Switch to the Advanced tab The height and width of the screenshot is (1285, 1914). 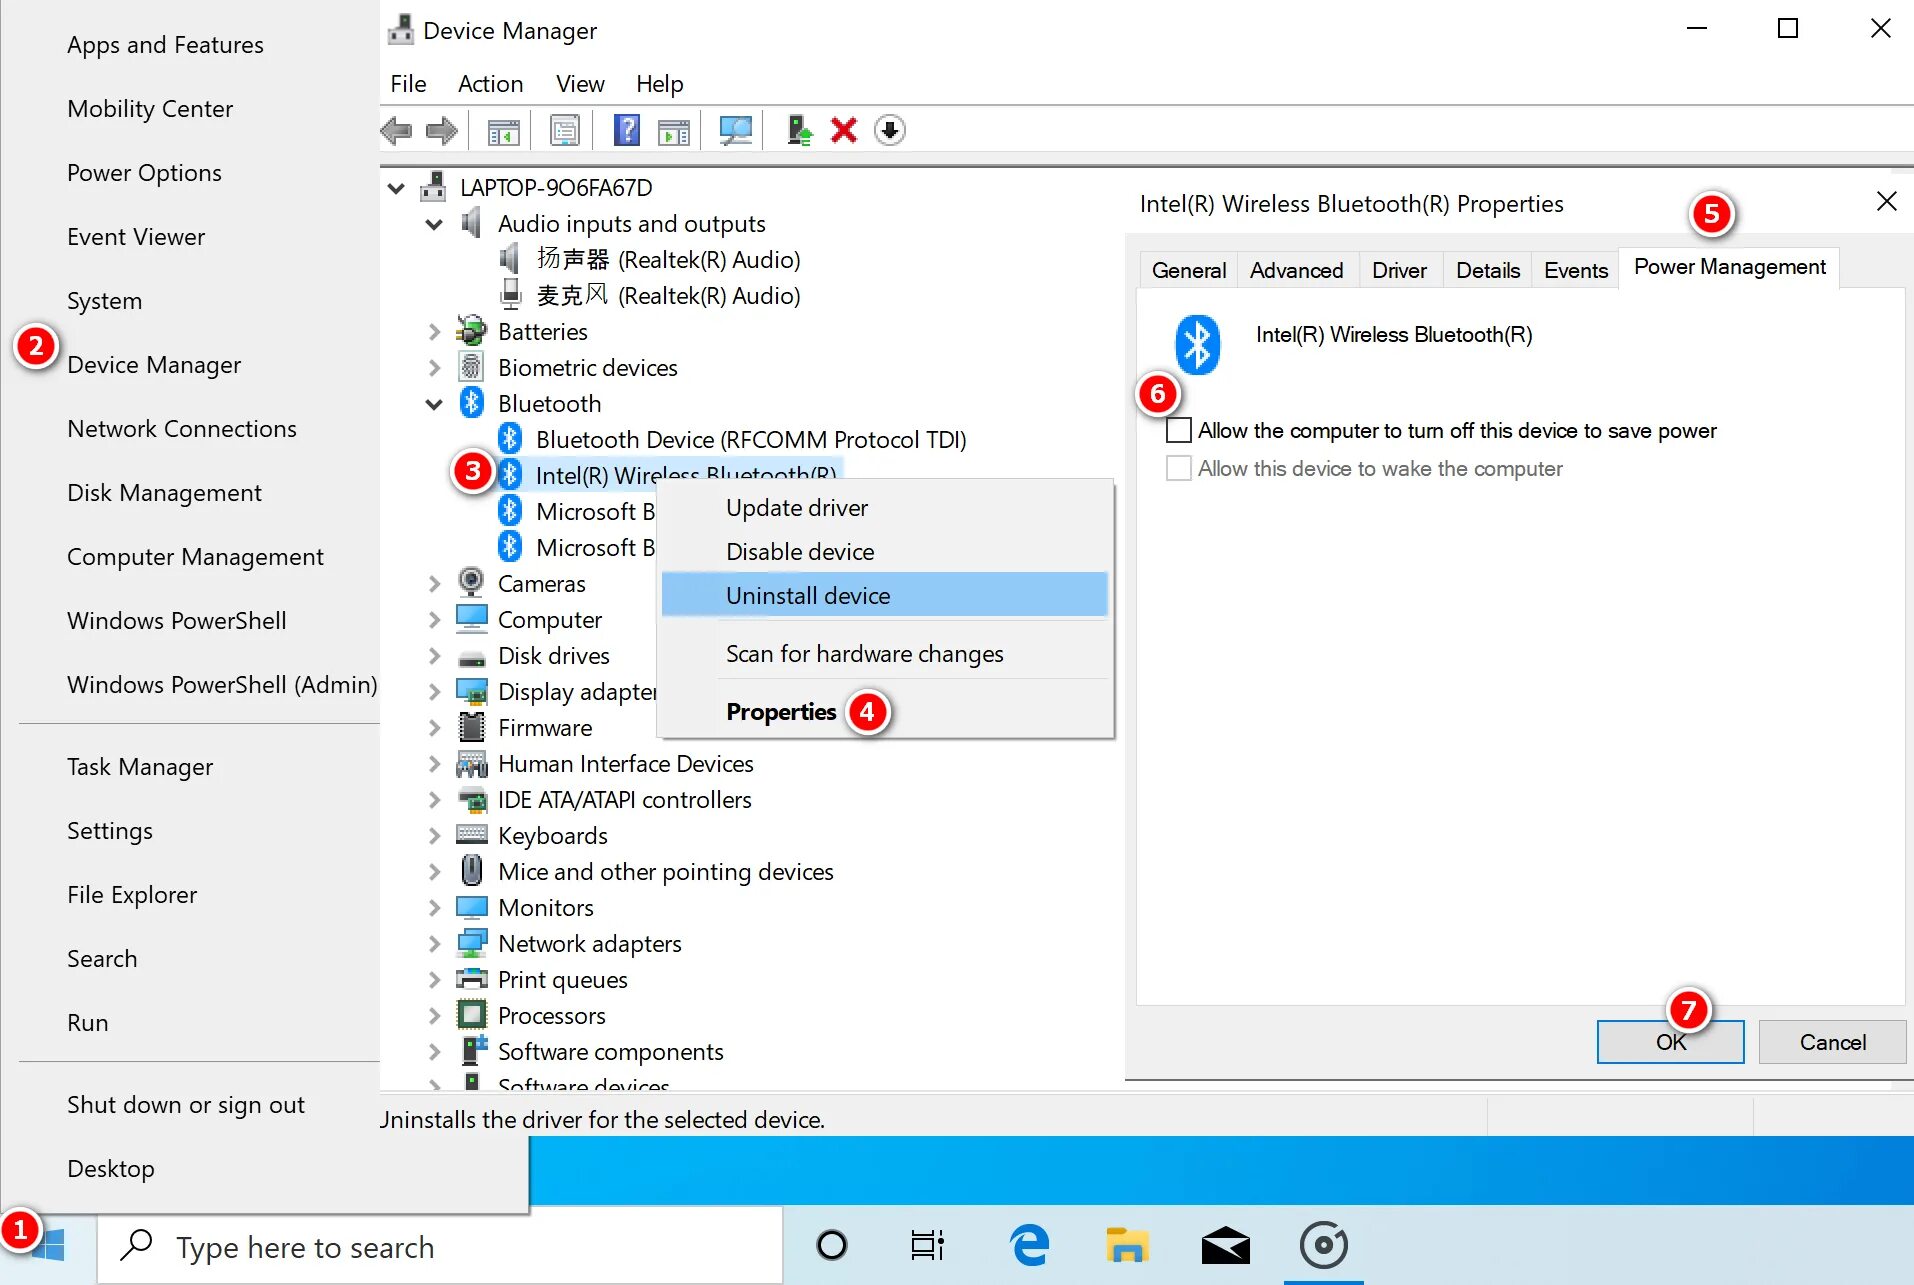[x=1296, y=270]
